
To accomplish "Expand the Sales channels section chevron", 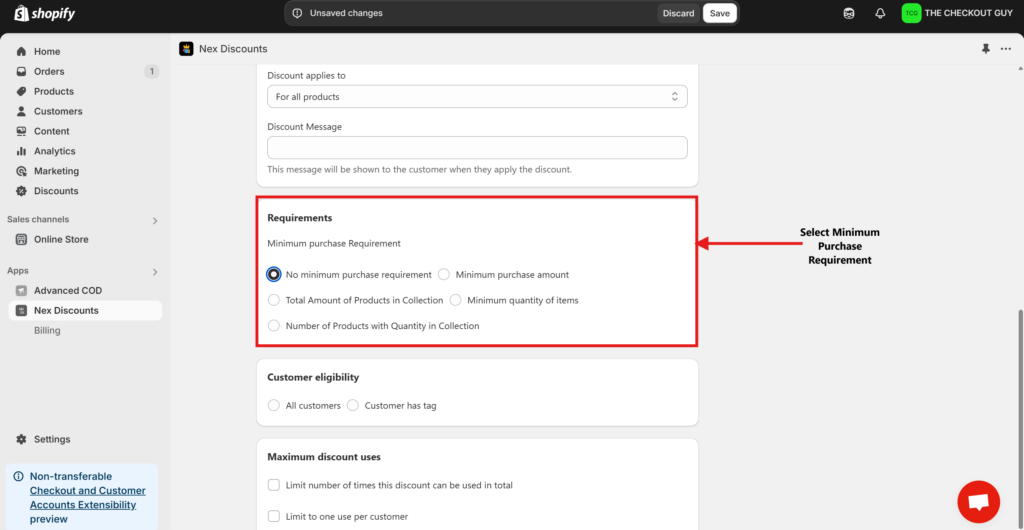I will [x=155, y=220].
